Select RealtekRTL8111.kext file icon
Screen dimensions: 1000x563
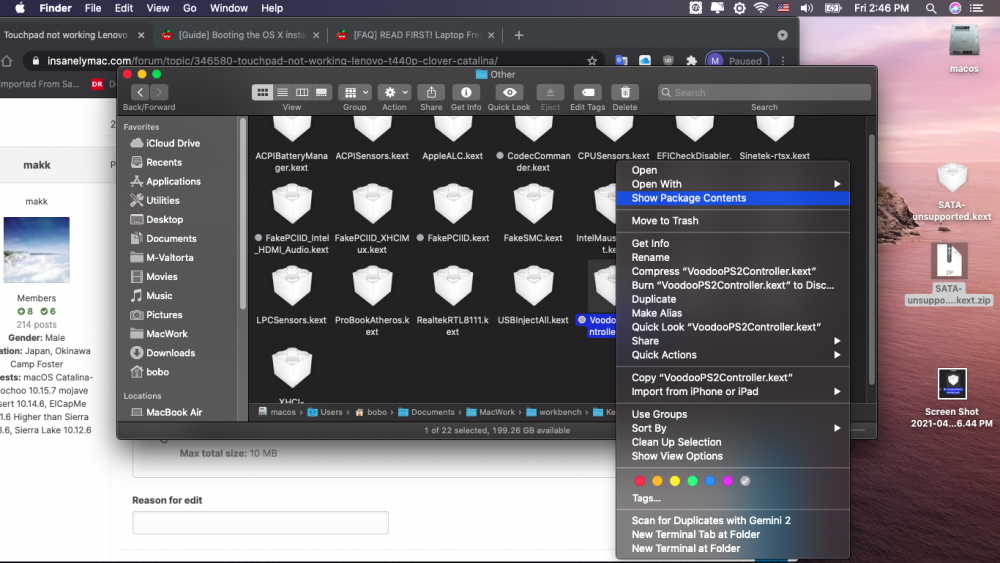(453, 286)
